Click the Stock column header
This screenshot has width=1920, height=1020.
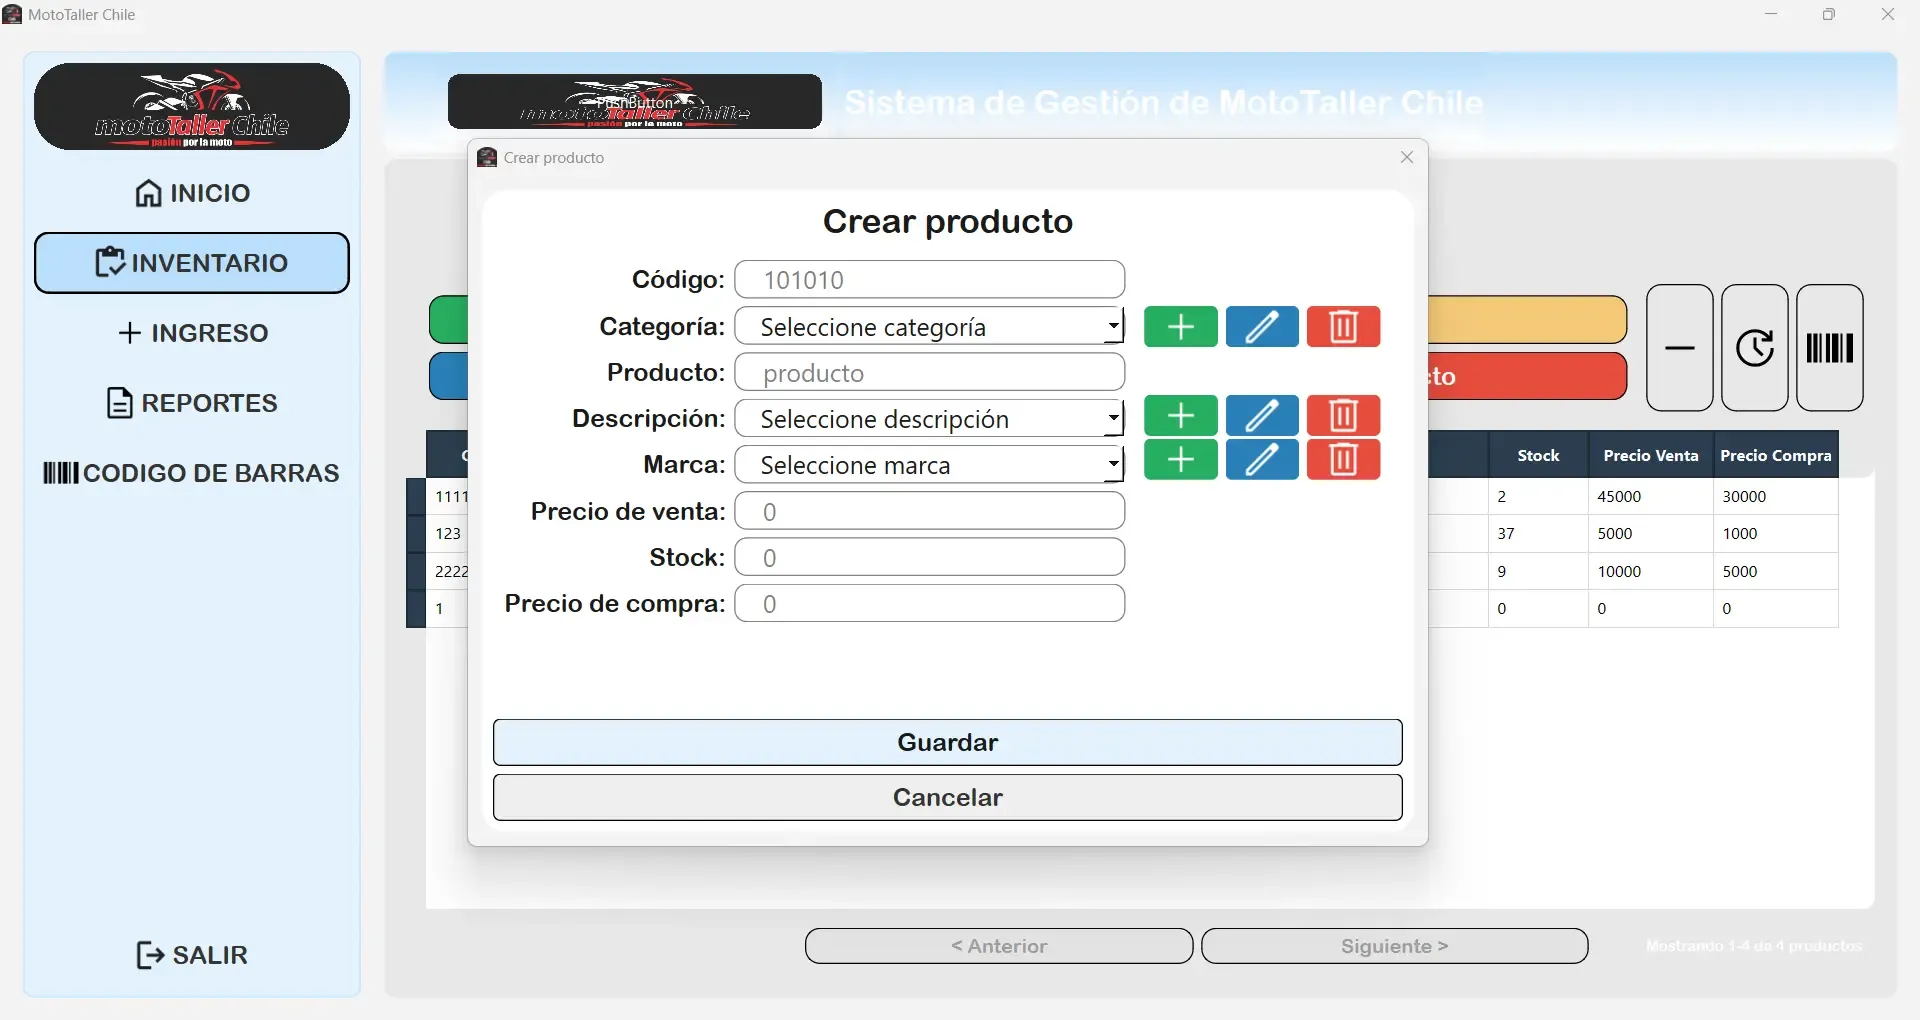click(x=1538, y=455)
